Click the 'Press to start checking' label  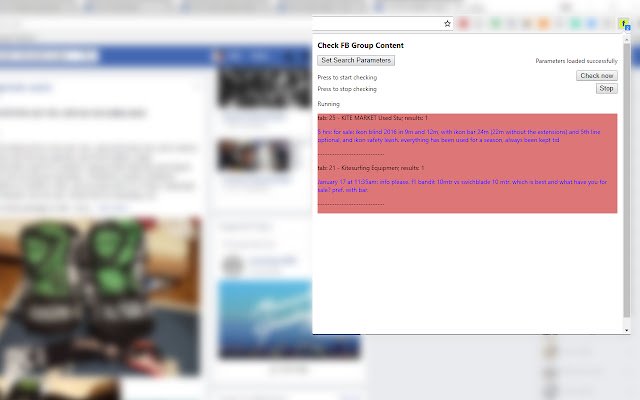pos(347,77)
